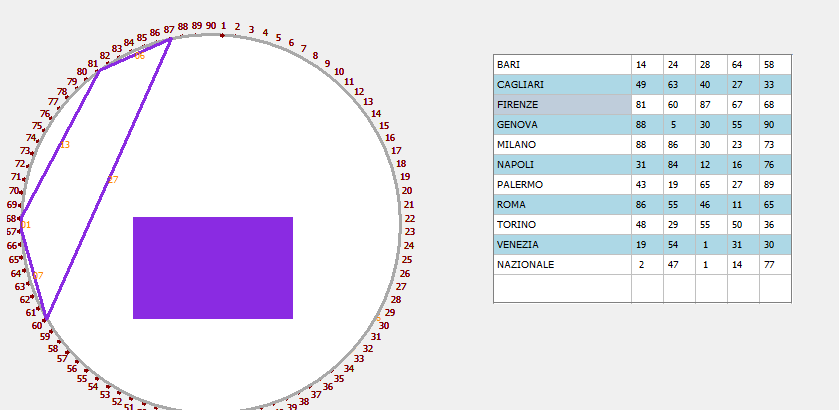Click cell 23 in the MILANO row
The width and height of the screenshot is (839, 410).
point(743,145)
